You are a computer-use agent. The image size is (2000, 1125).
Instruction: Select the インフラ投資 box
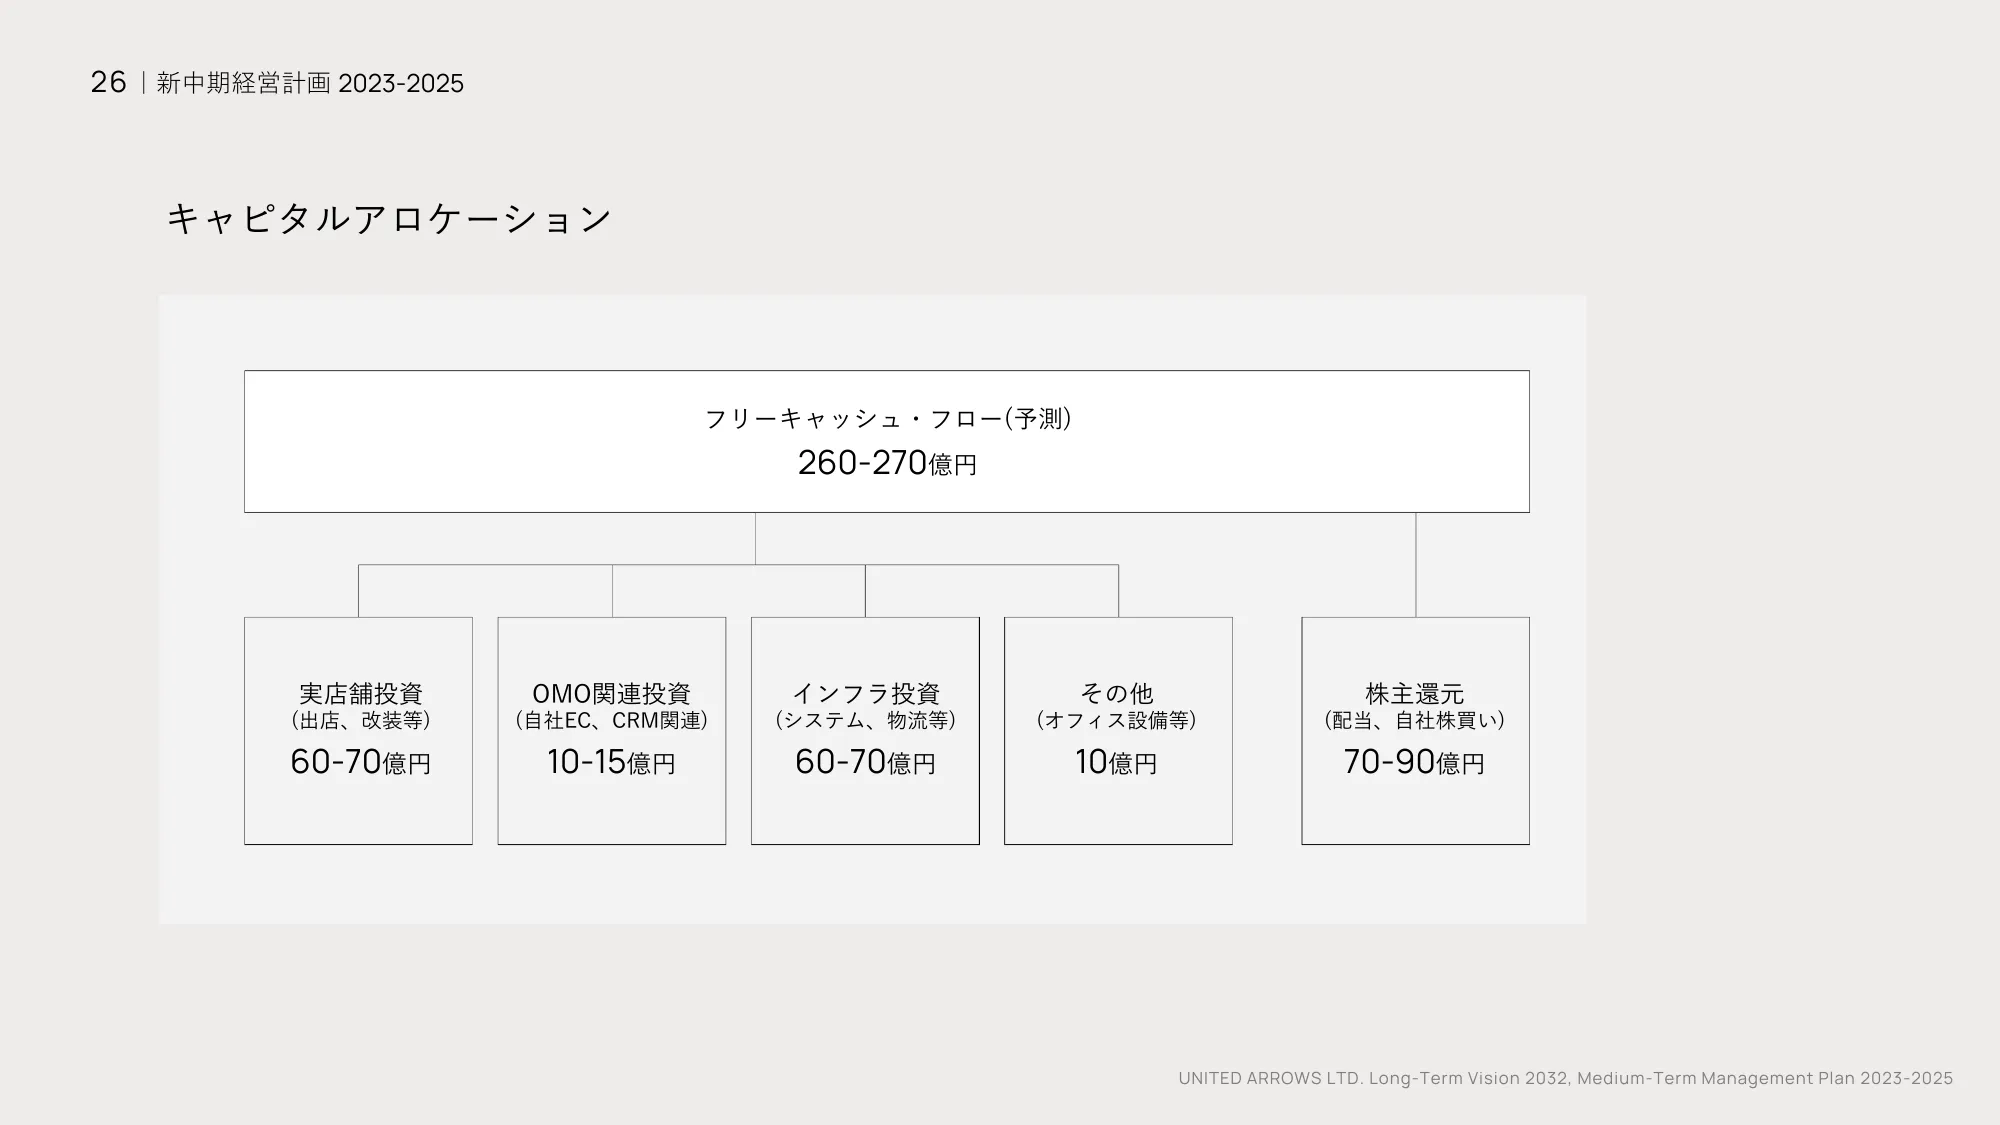click(x=865, y=732)
